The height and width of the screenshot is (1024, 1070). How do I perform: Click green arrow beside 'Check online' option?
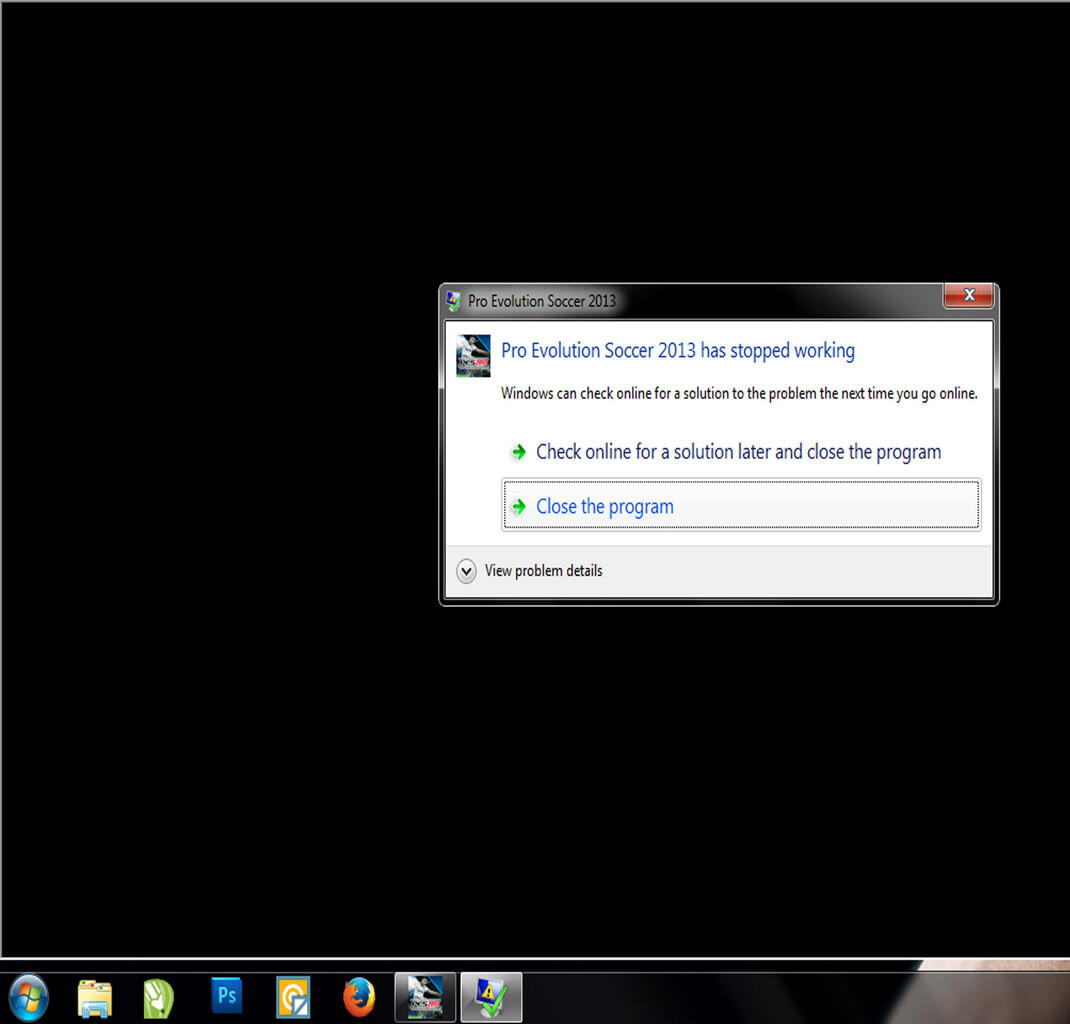519,452
